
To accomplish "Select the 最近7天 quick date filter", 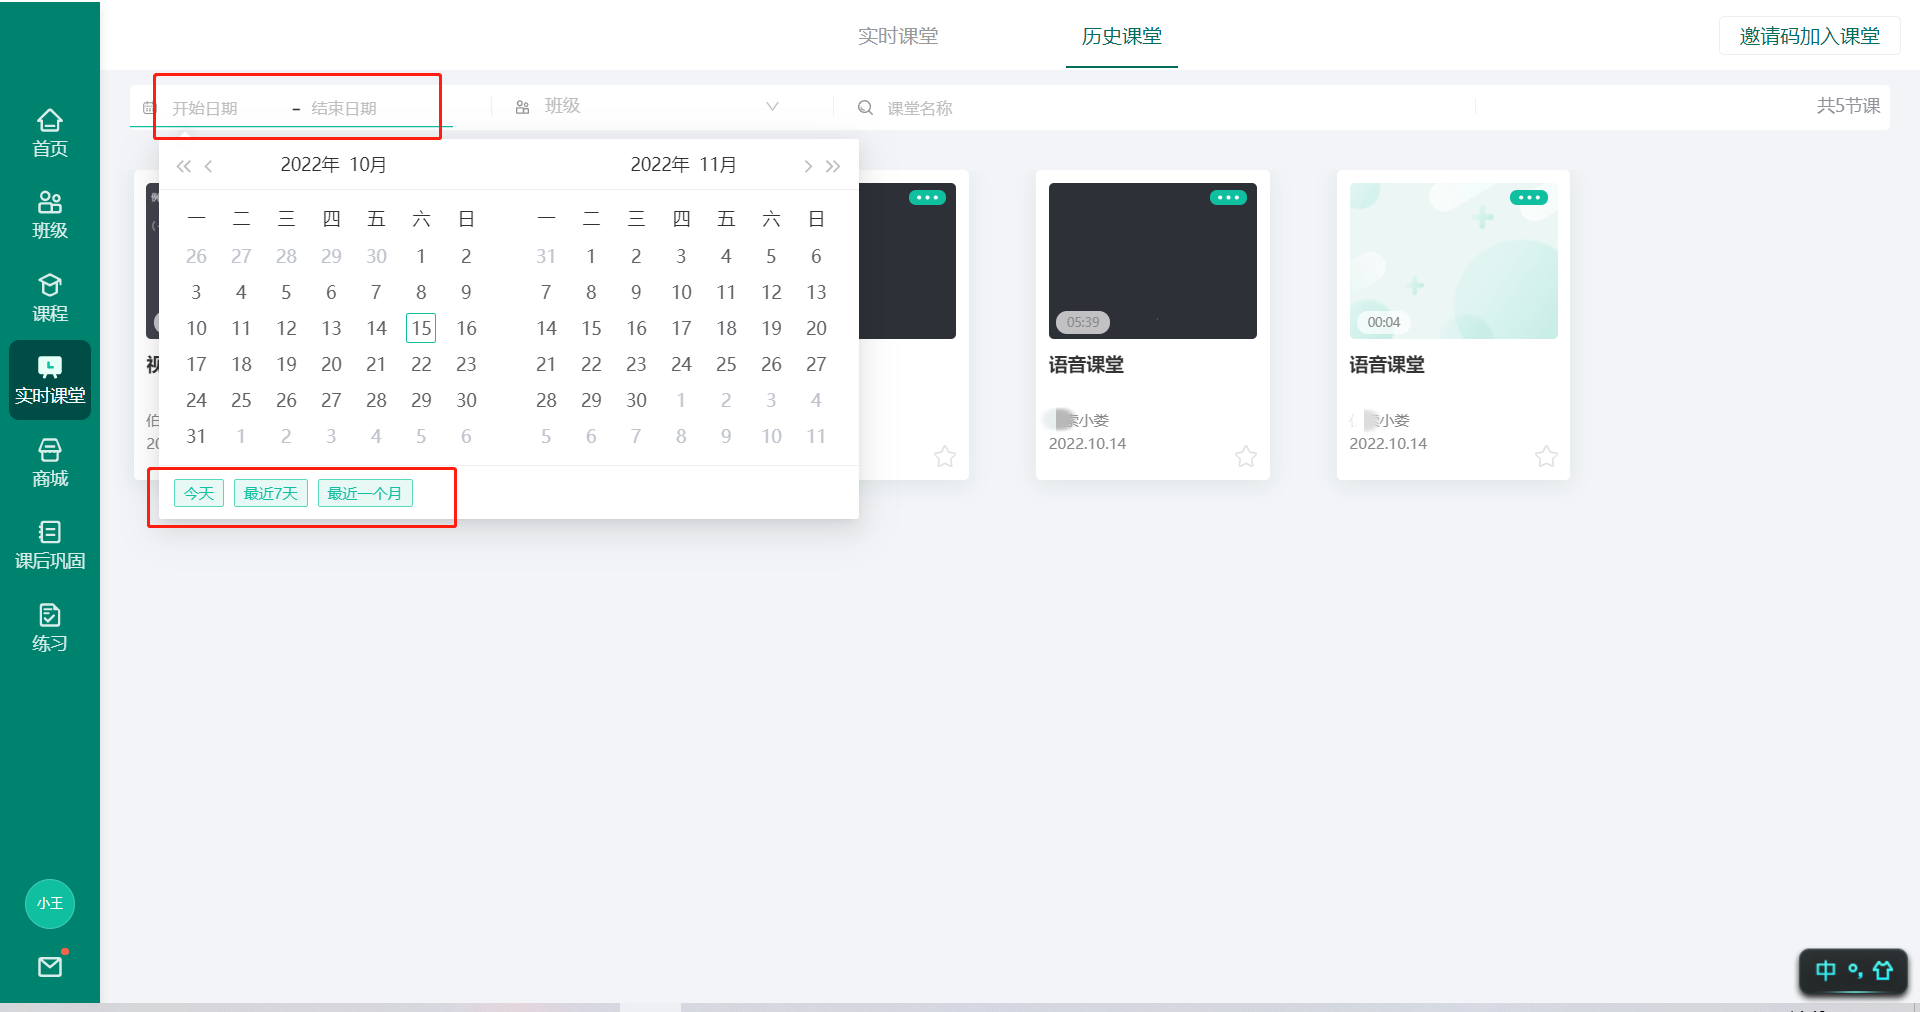I will [x=270, y=493].
